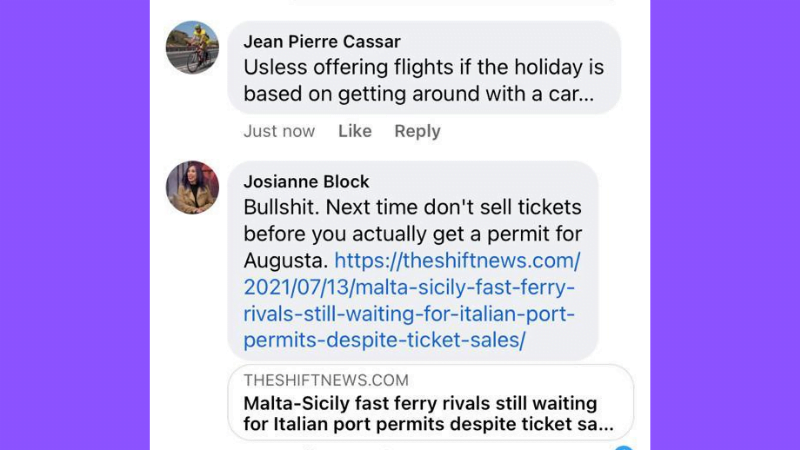Click the THESHIFTNEWS.COM domain label in preview
Screen dimensions: 800x450
point(326,381)
